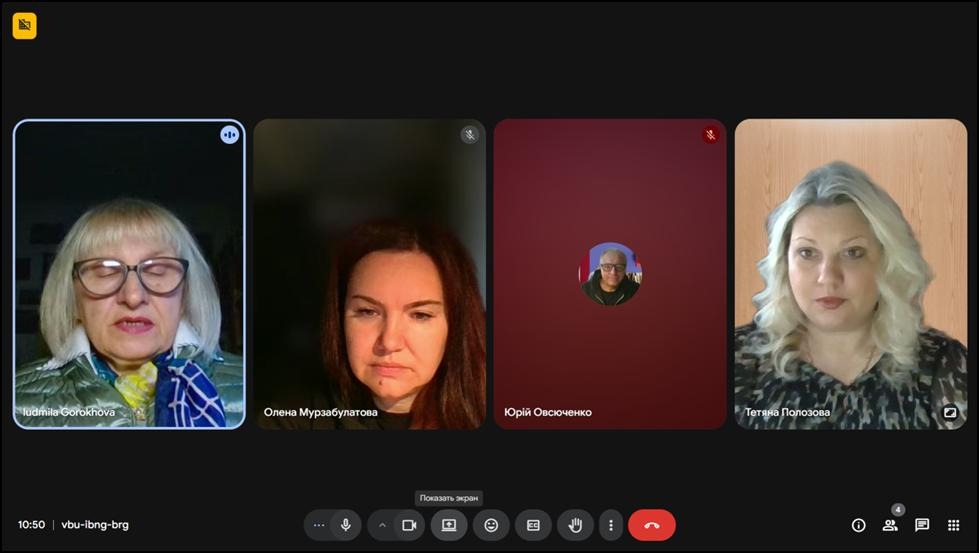Open the activities grid icon
Screen dimensions: 979x553
point(953,525)
